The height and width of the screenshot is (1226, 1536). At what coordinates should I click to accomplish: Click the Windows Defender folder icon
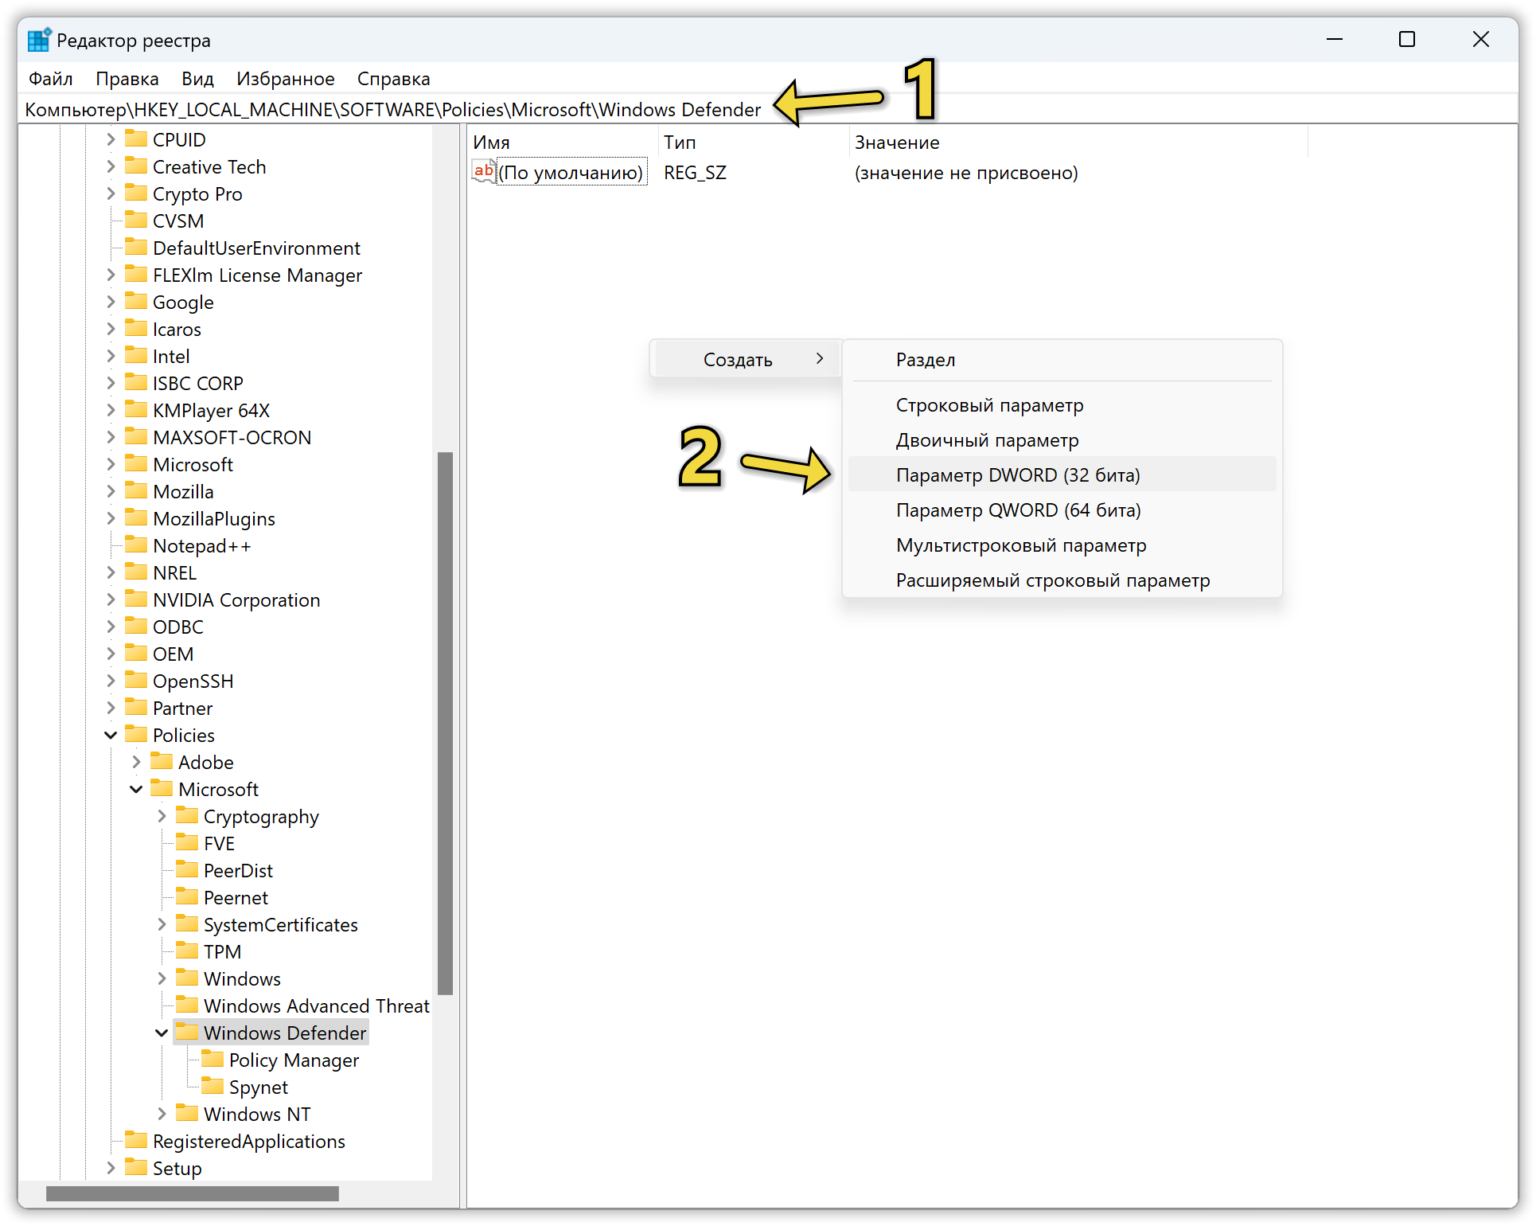point(187,1032)
